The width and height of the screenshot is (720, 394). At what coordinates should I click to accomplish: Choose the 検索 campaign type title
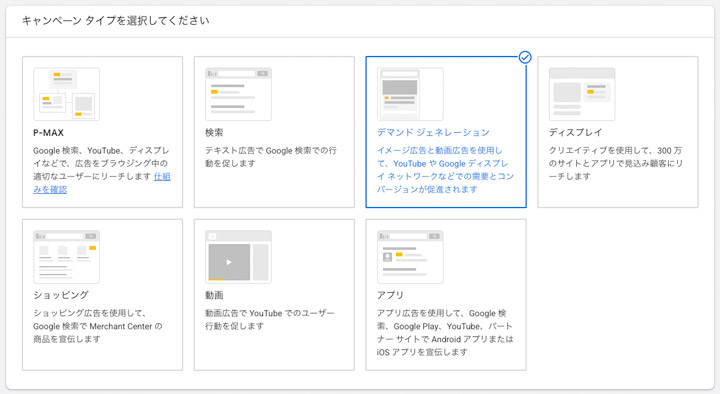coord(214,133)
